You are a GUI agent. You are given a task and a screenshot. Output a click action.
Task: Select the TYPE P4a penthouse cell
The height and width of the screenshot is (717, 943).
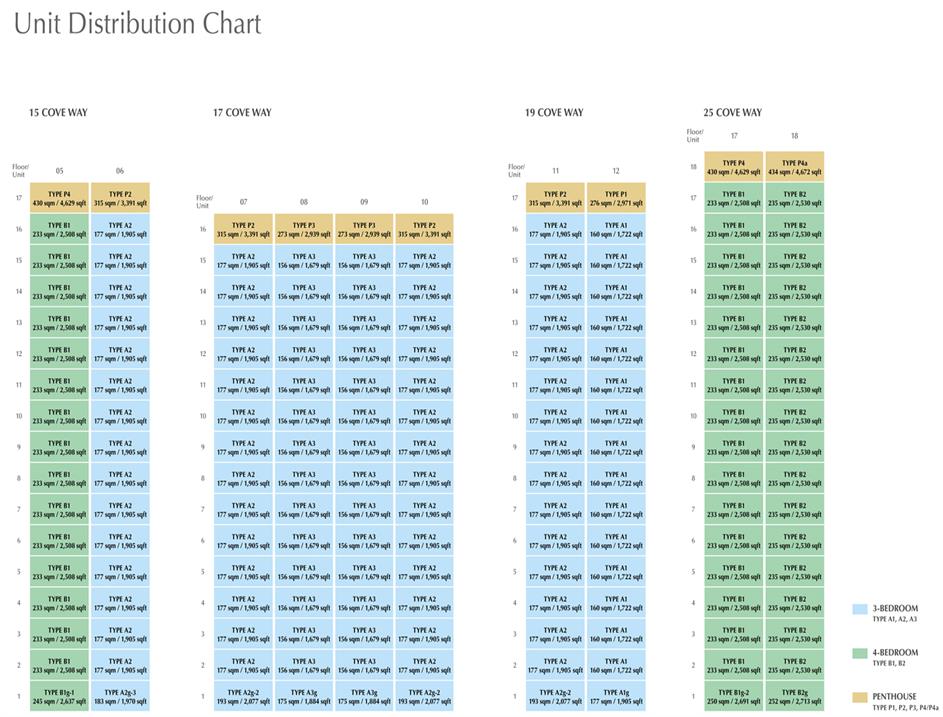click(x=794, y=167)
